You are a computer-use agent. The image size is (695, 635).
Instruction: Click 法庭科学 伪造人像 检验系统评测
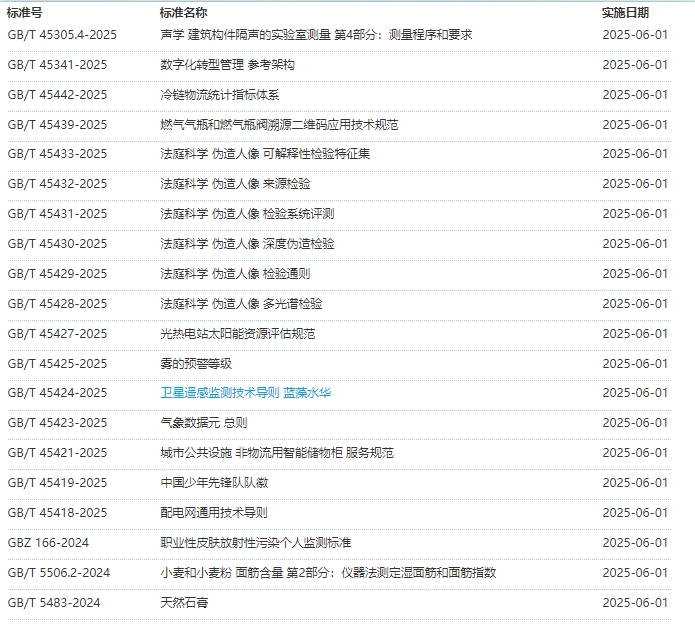[247, 214]
